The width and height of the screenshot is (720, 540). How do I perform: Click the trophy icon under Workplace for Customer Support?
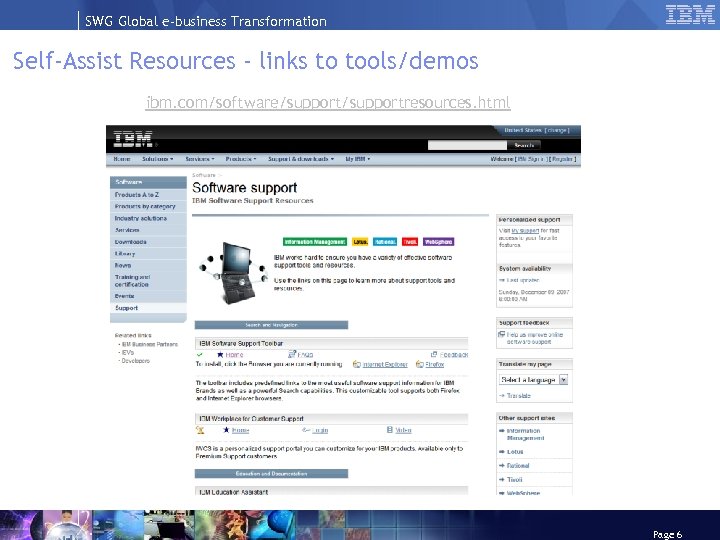[x=200, y=430]
